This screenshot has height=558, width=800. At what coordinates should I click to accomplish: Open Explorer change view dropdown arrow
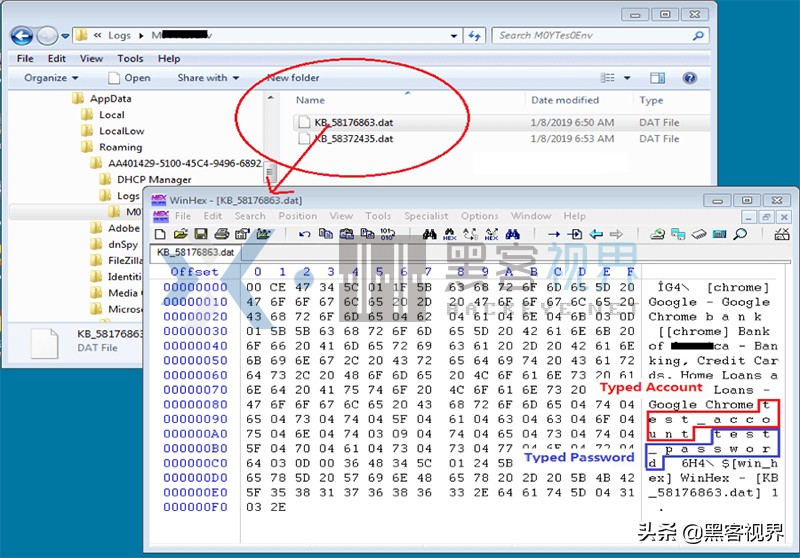tap(627, 78)
